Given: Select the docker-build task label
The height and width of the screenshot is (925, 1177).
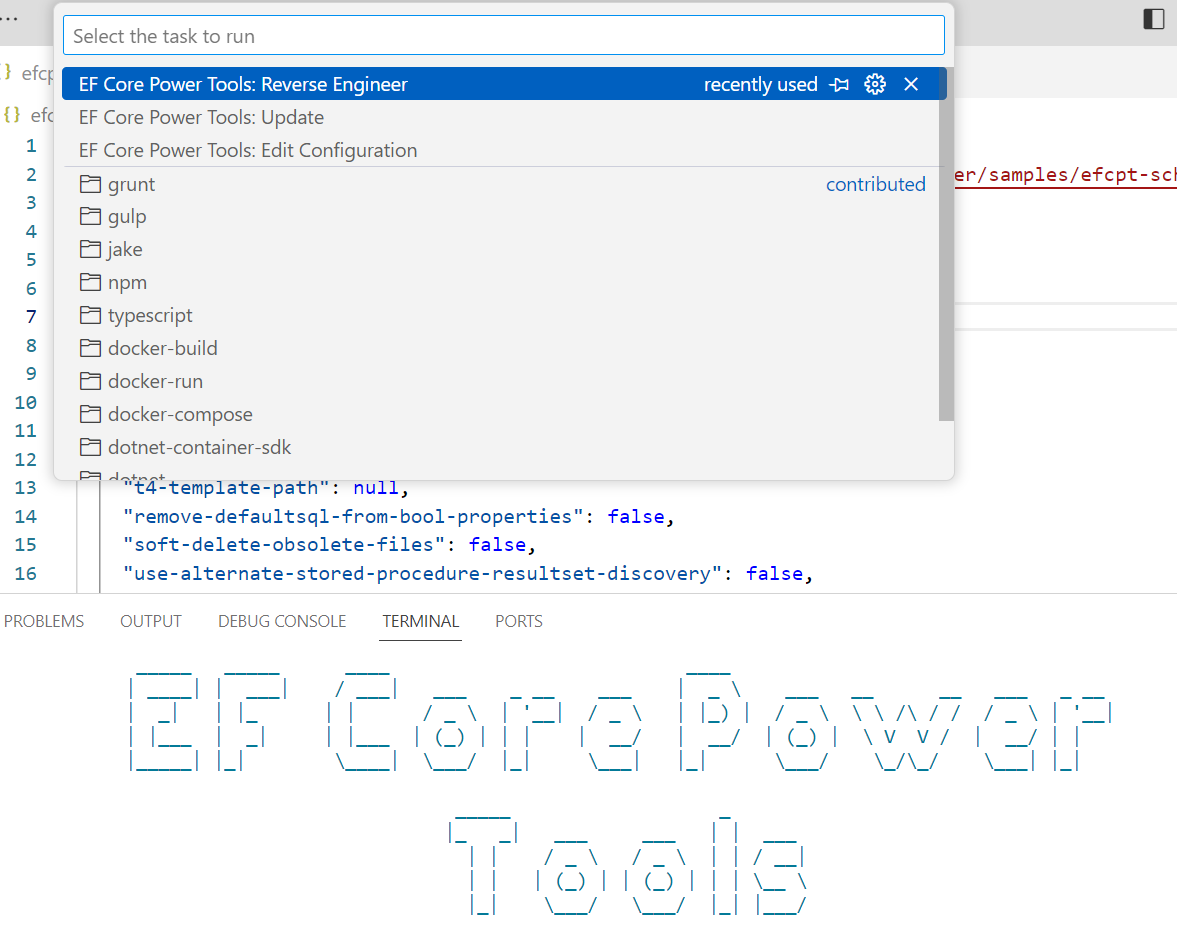Looking at the screenshot, I should click(x=163, y=348).
